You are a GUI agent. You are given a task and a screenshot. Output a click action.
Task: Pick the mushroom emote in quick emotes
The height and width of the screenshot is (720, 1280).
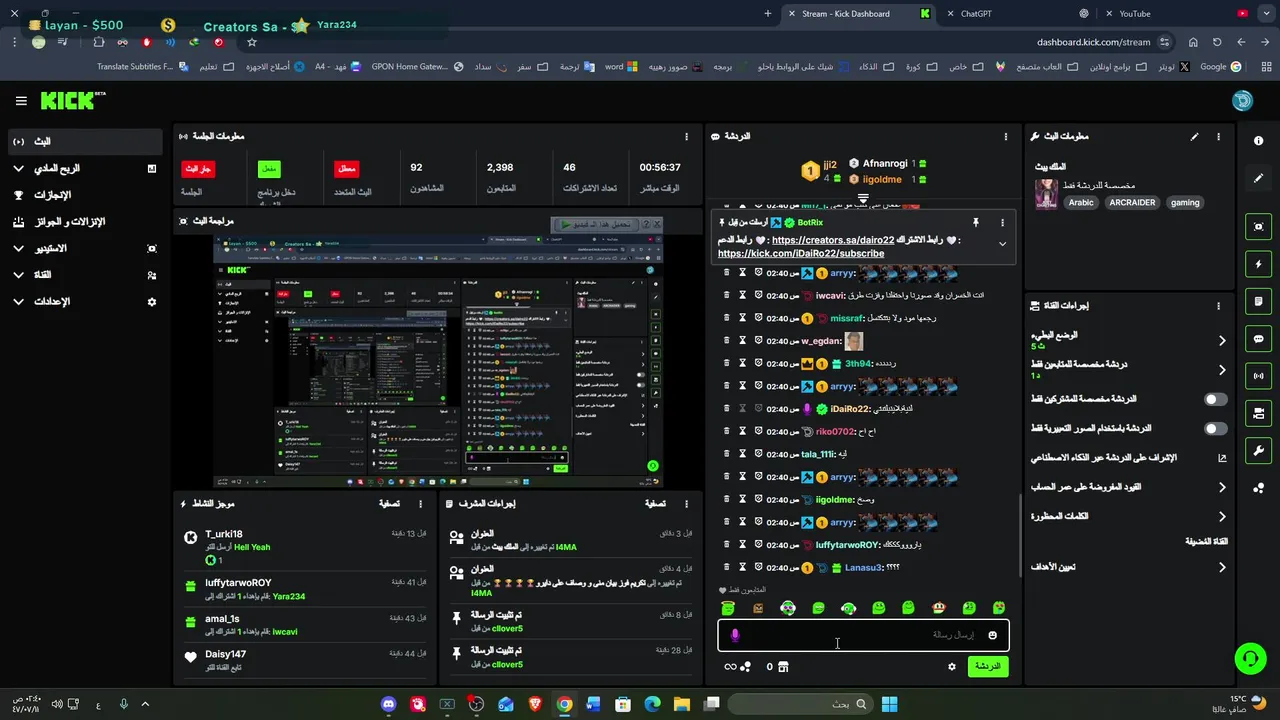[x=938, y=608]
